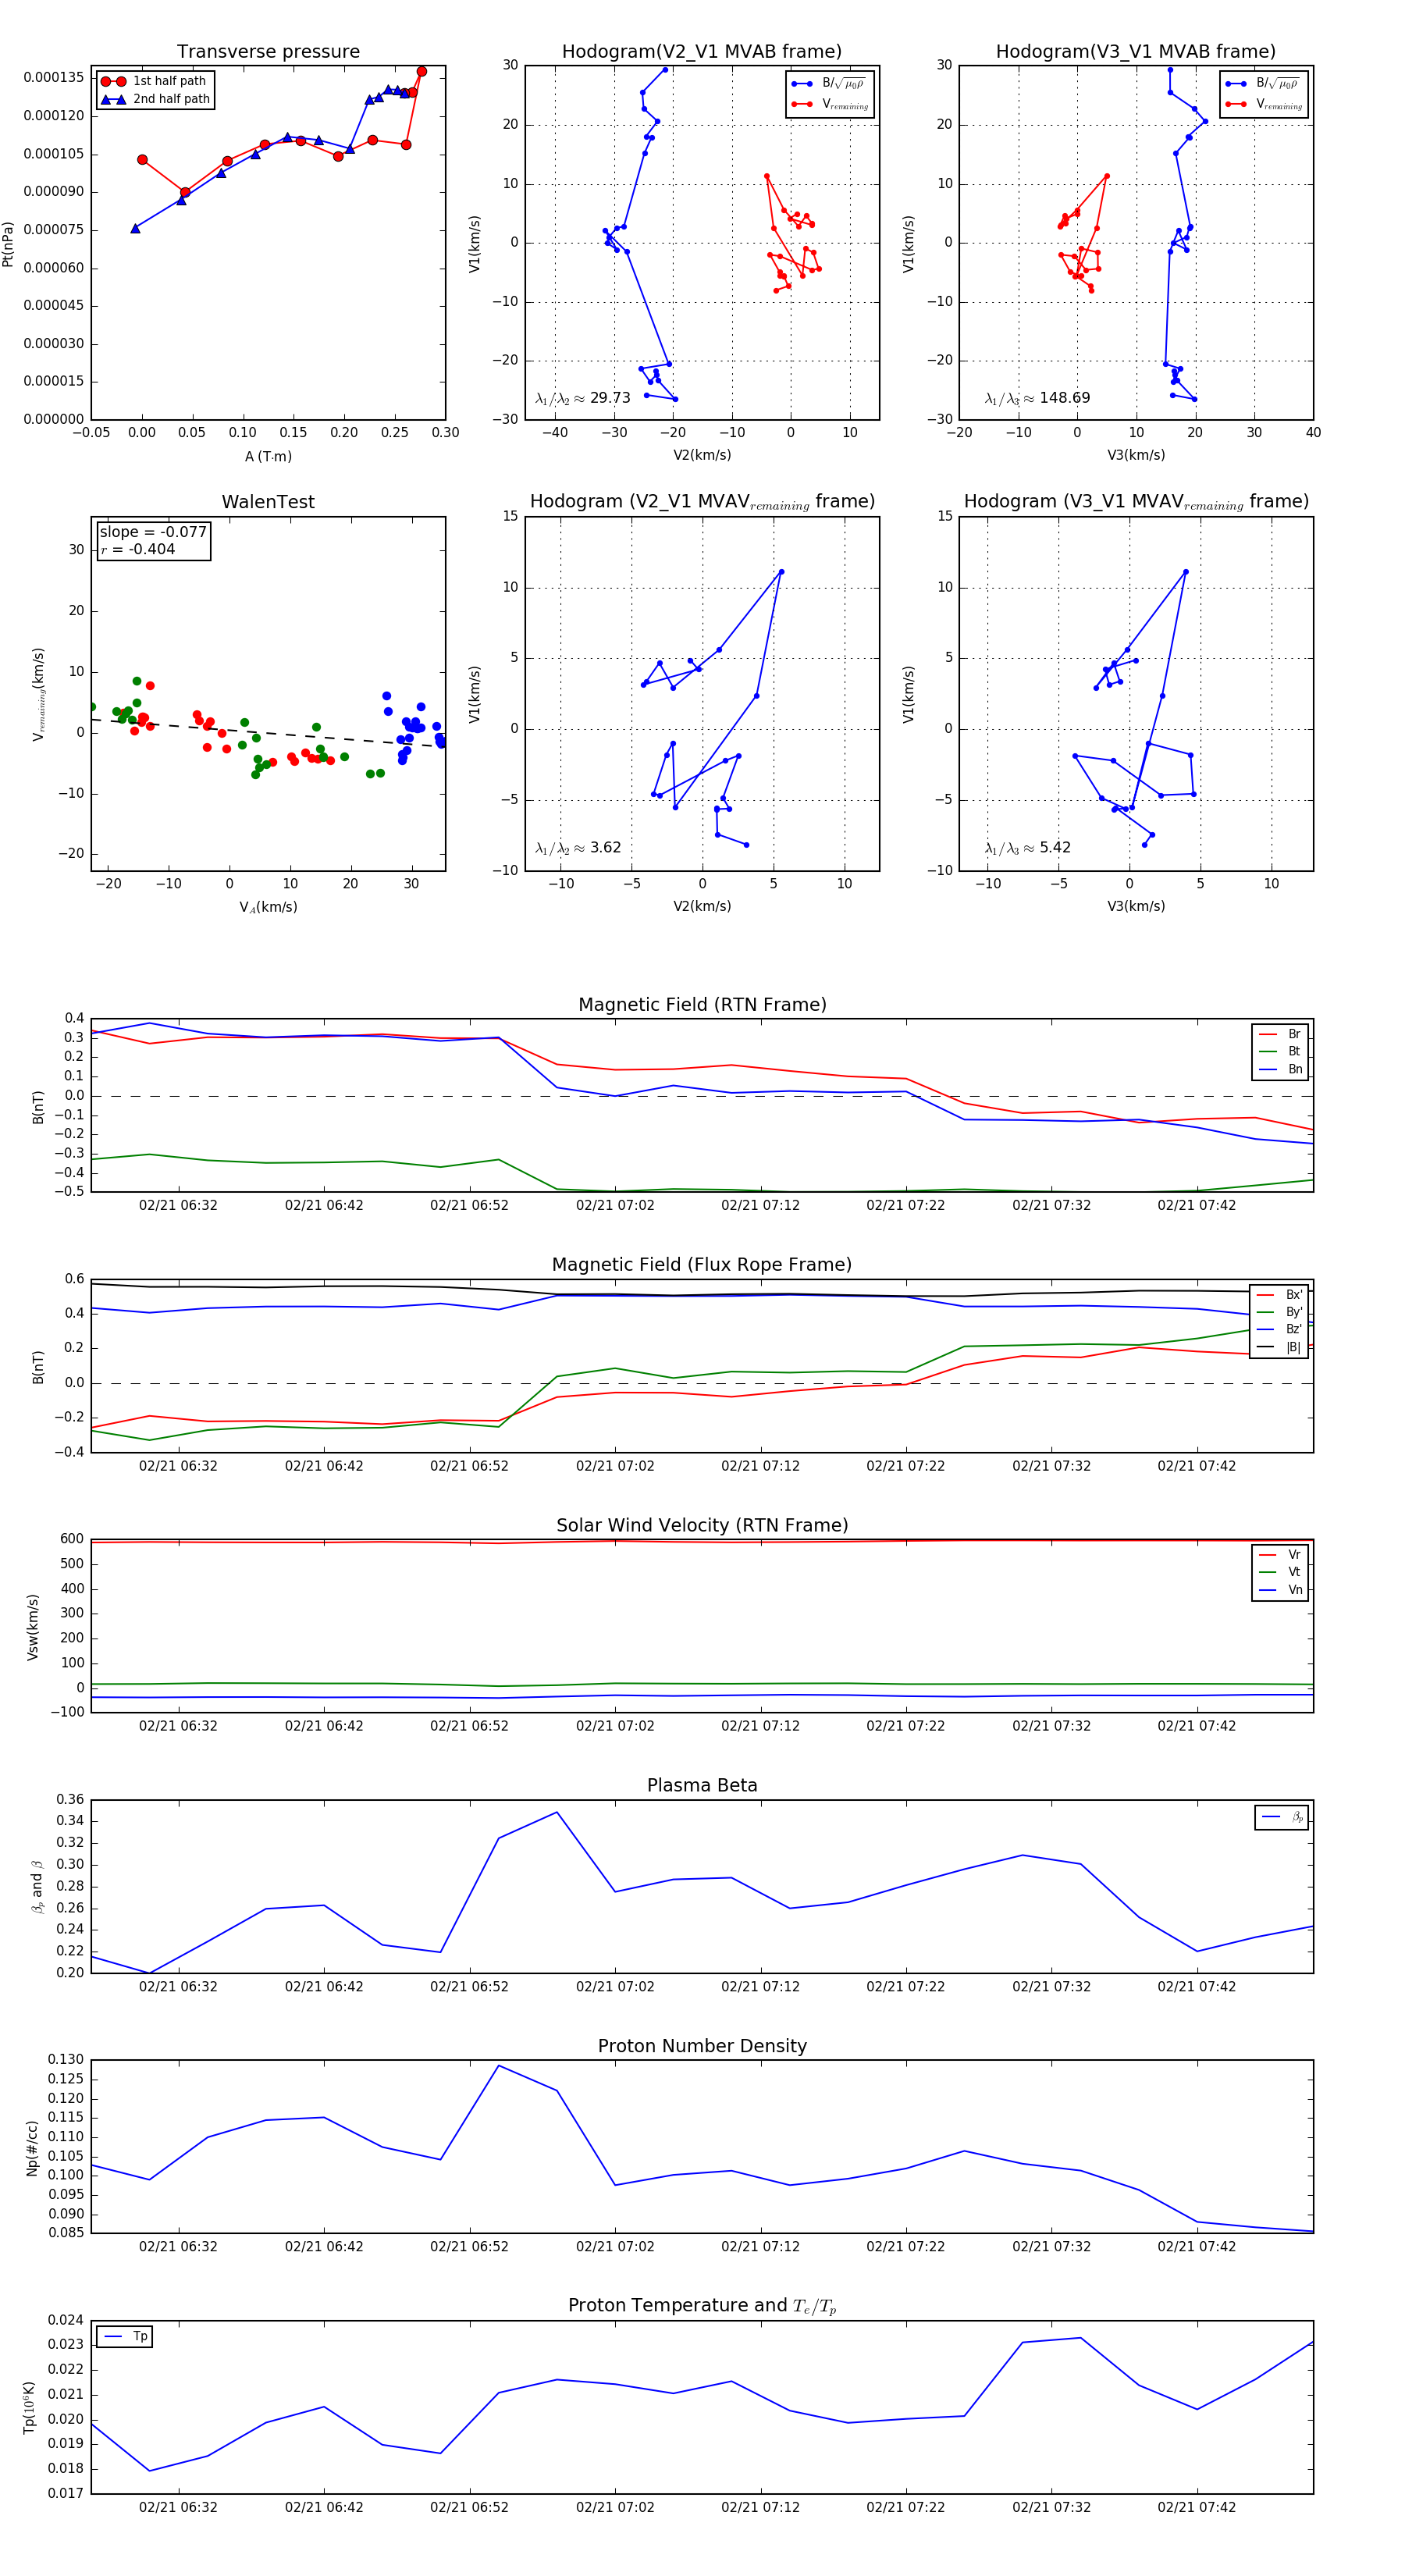Click the 'Vr' legend entry

click(x=1281, y=1555)
